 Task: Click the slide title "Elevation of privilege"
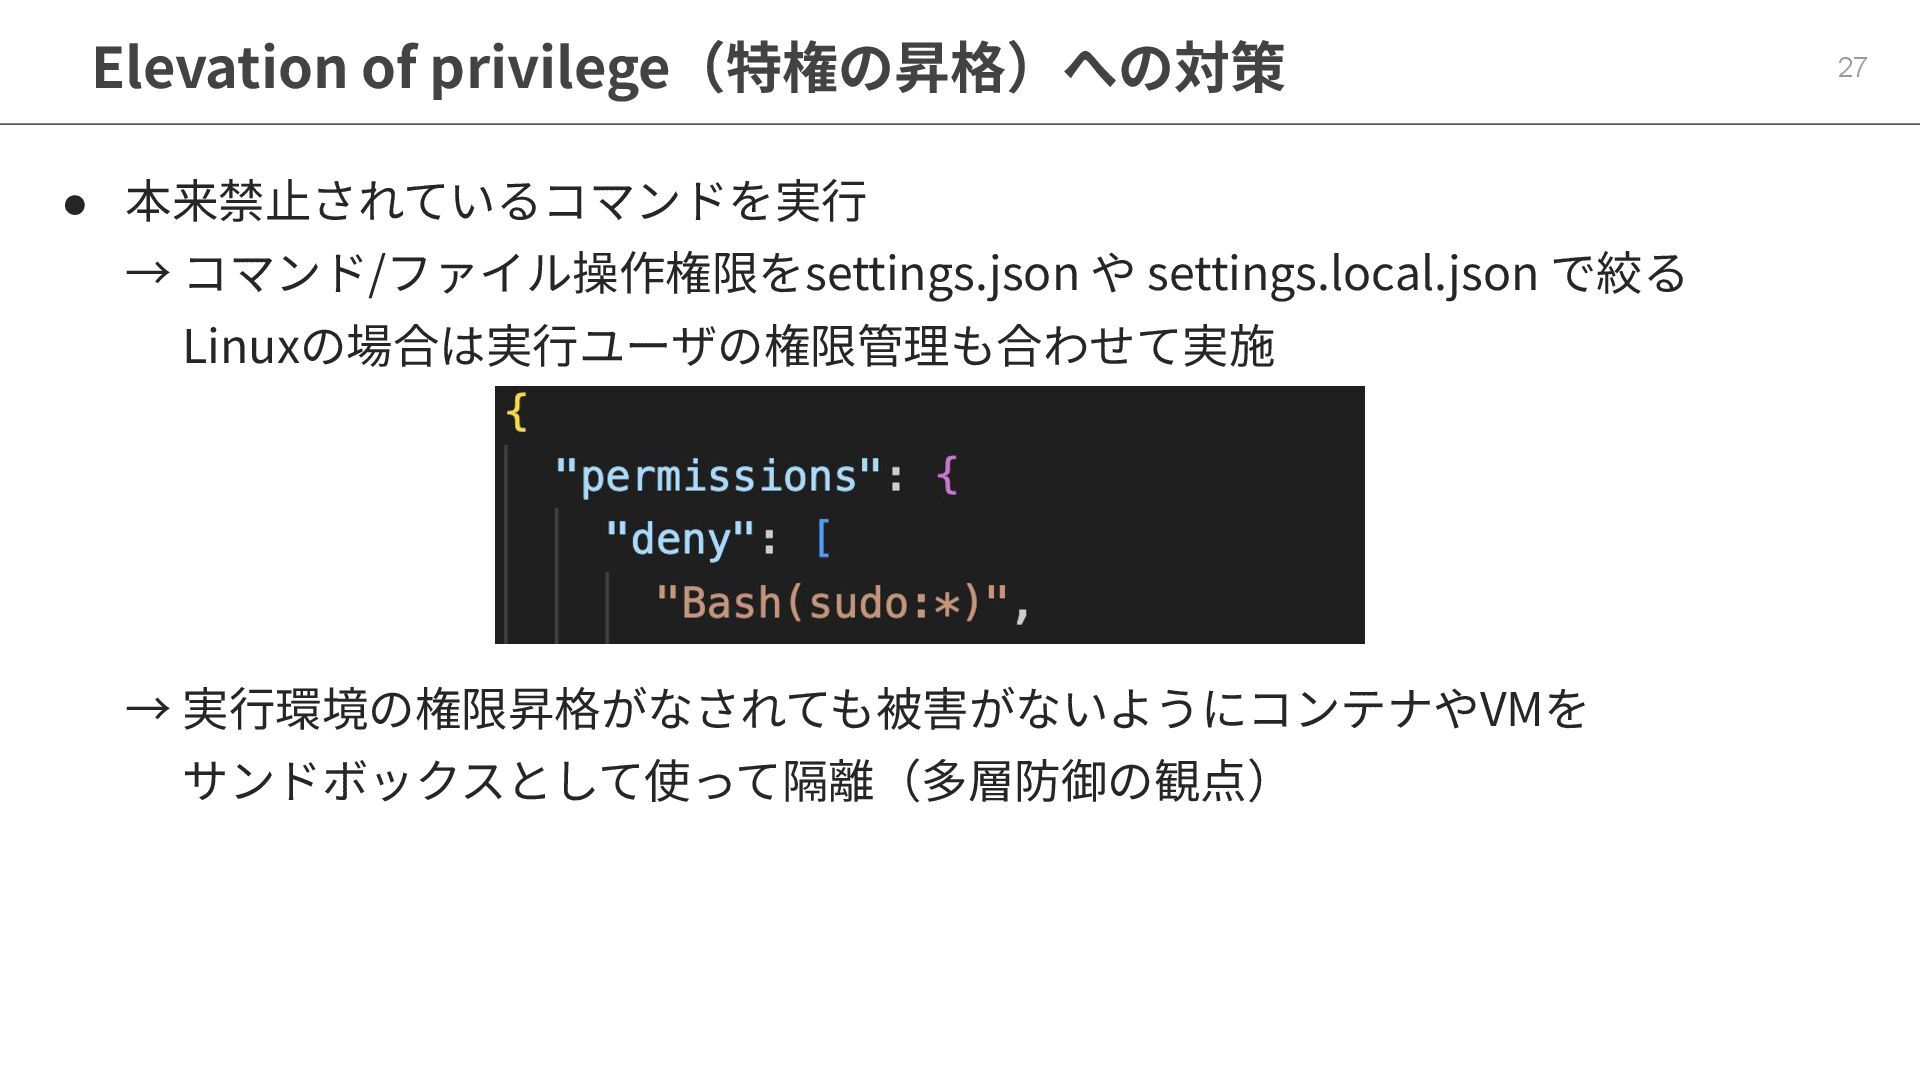point(380,67)
